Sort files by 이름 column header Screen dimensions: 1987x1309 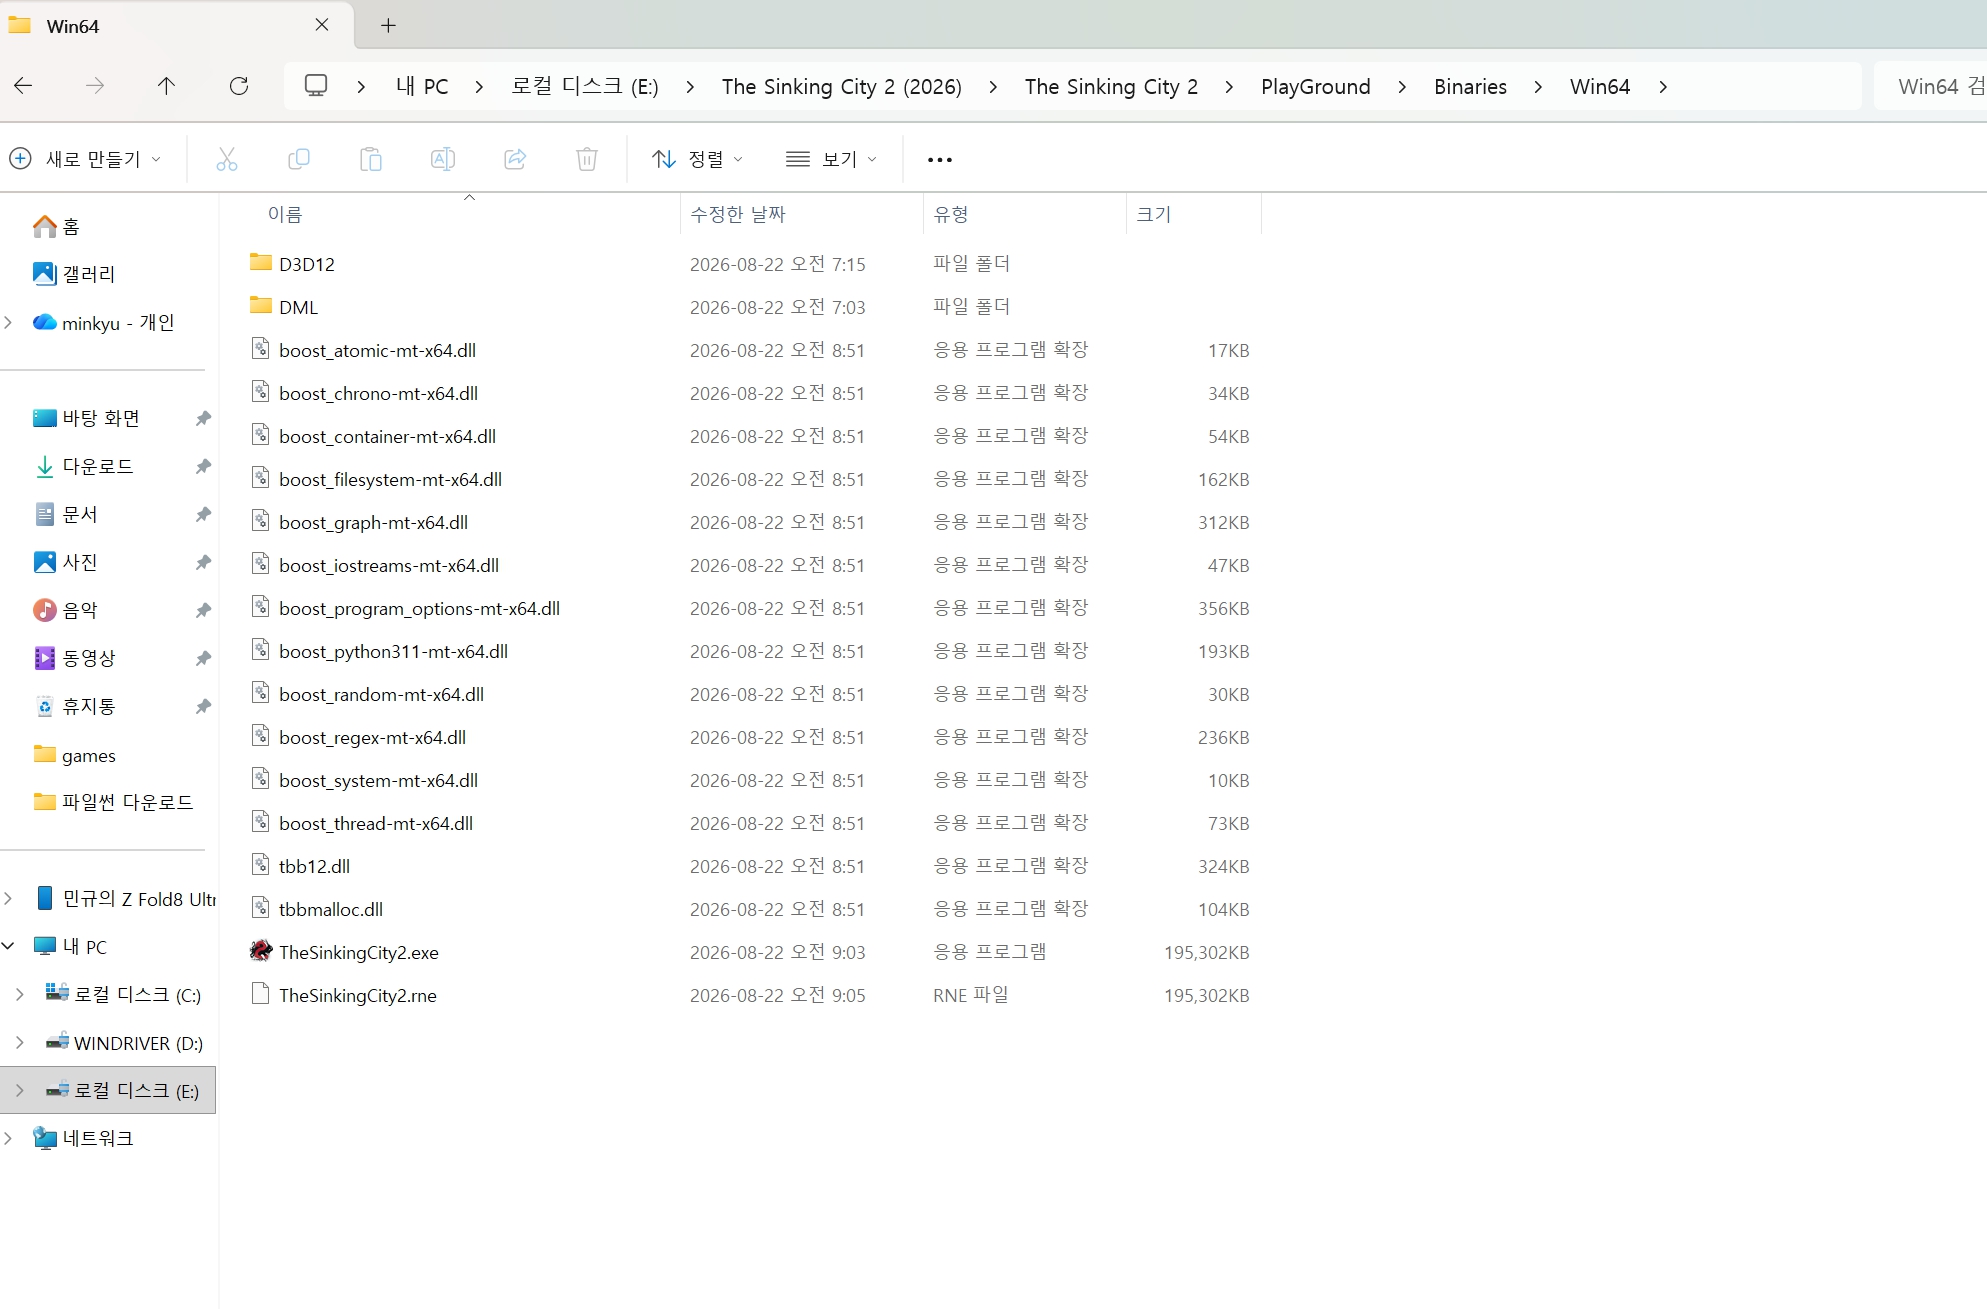pos(285,214)
